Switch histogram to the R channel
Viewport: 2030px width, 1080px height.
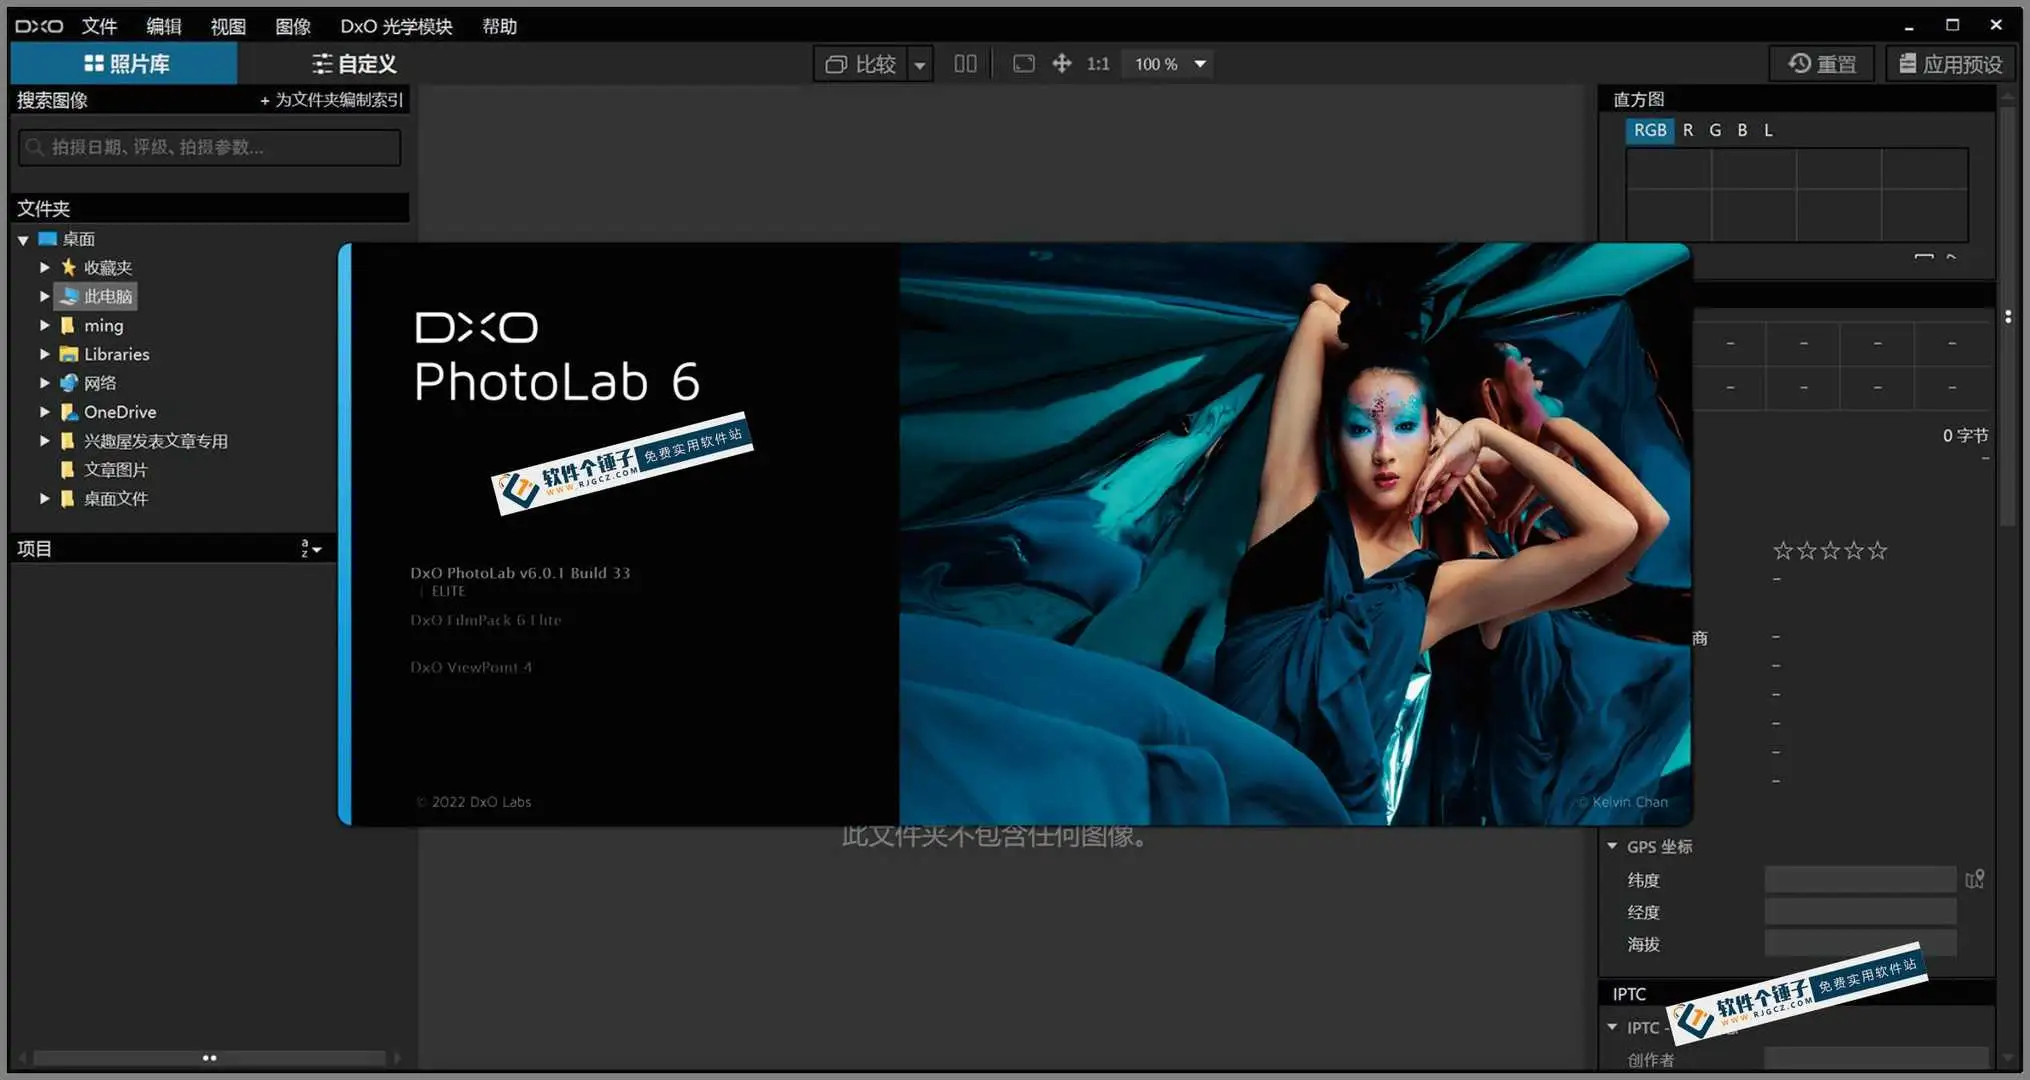point(1687,130)
